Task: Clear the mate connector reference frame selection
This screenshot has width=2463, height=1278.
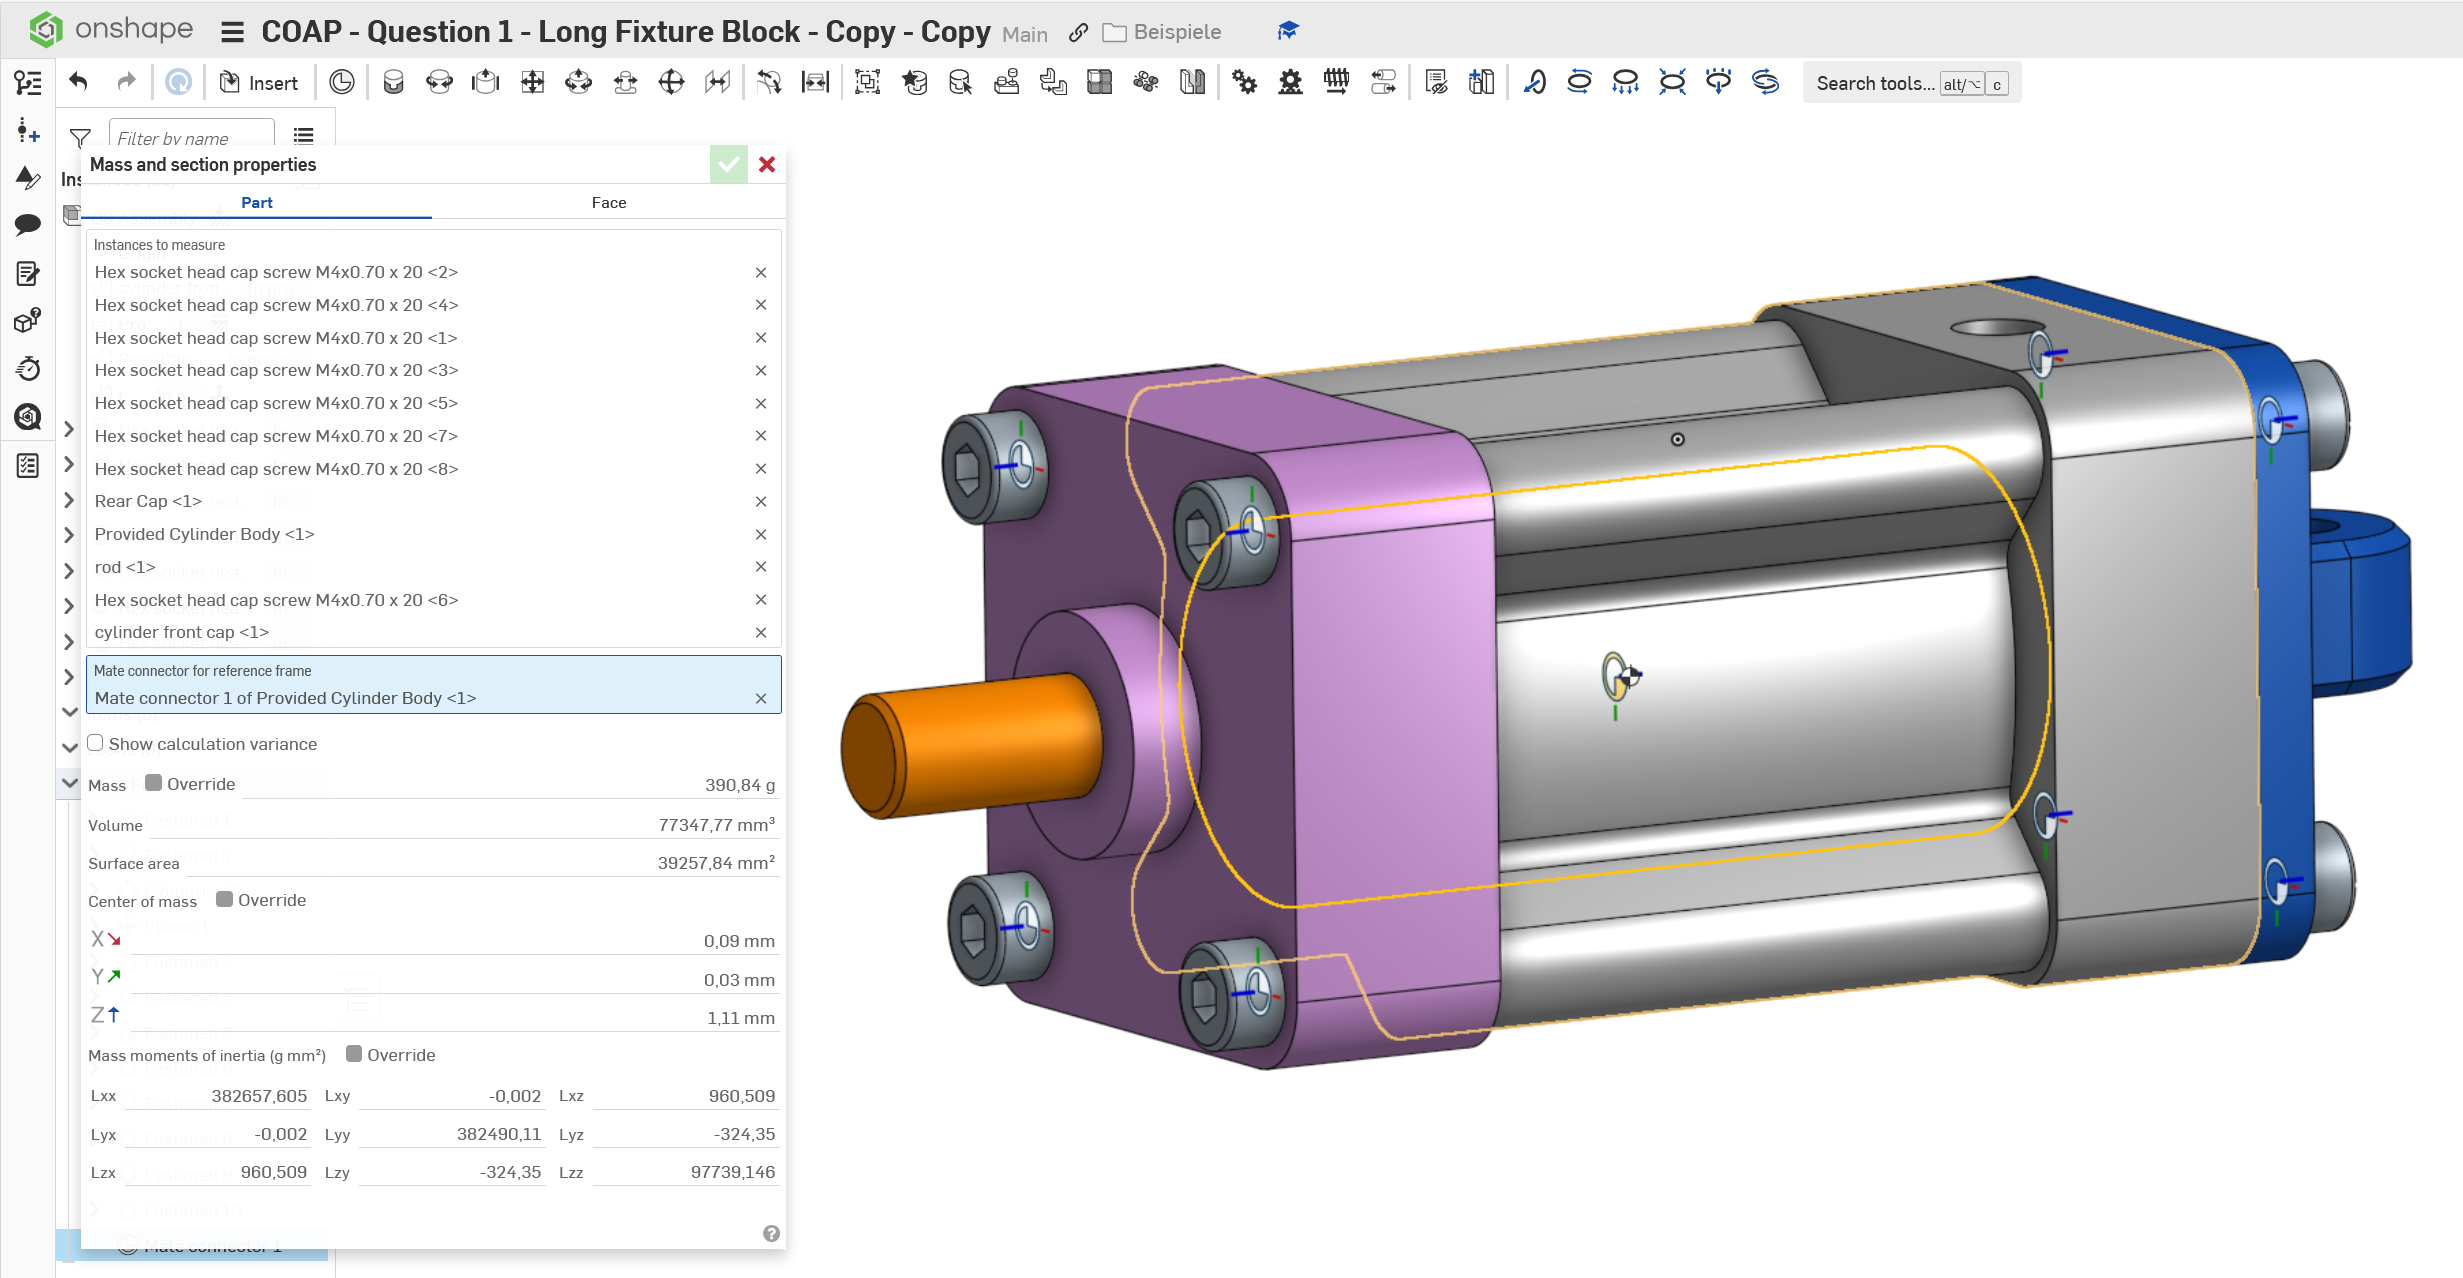Action: [x=761, y=698]
